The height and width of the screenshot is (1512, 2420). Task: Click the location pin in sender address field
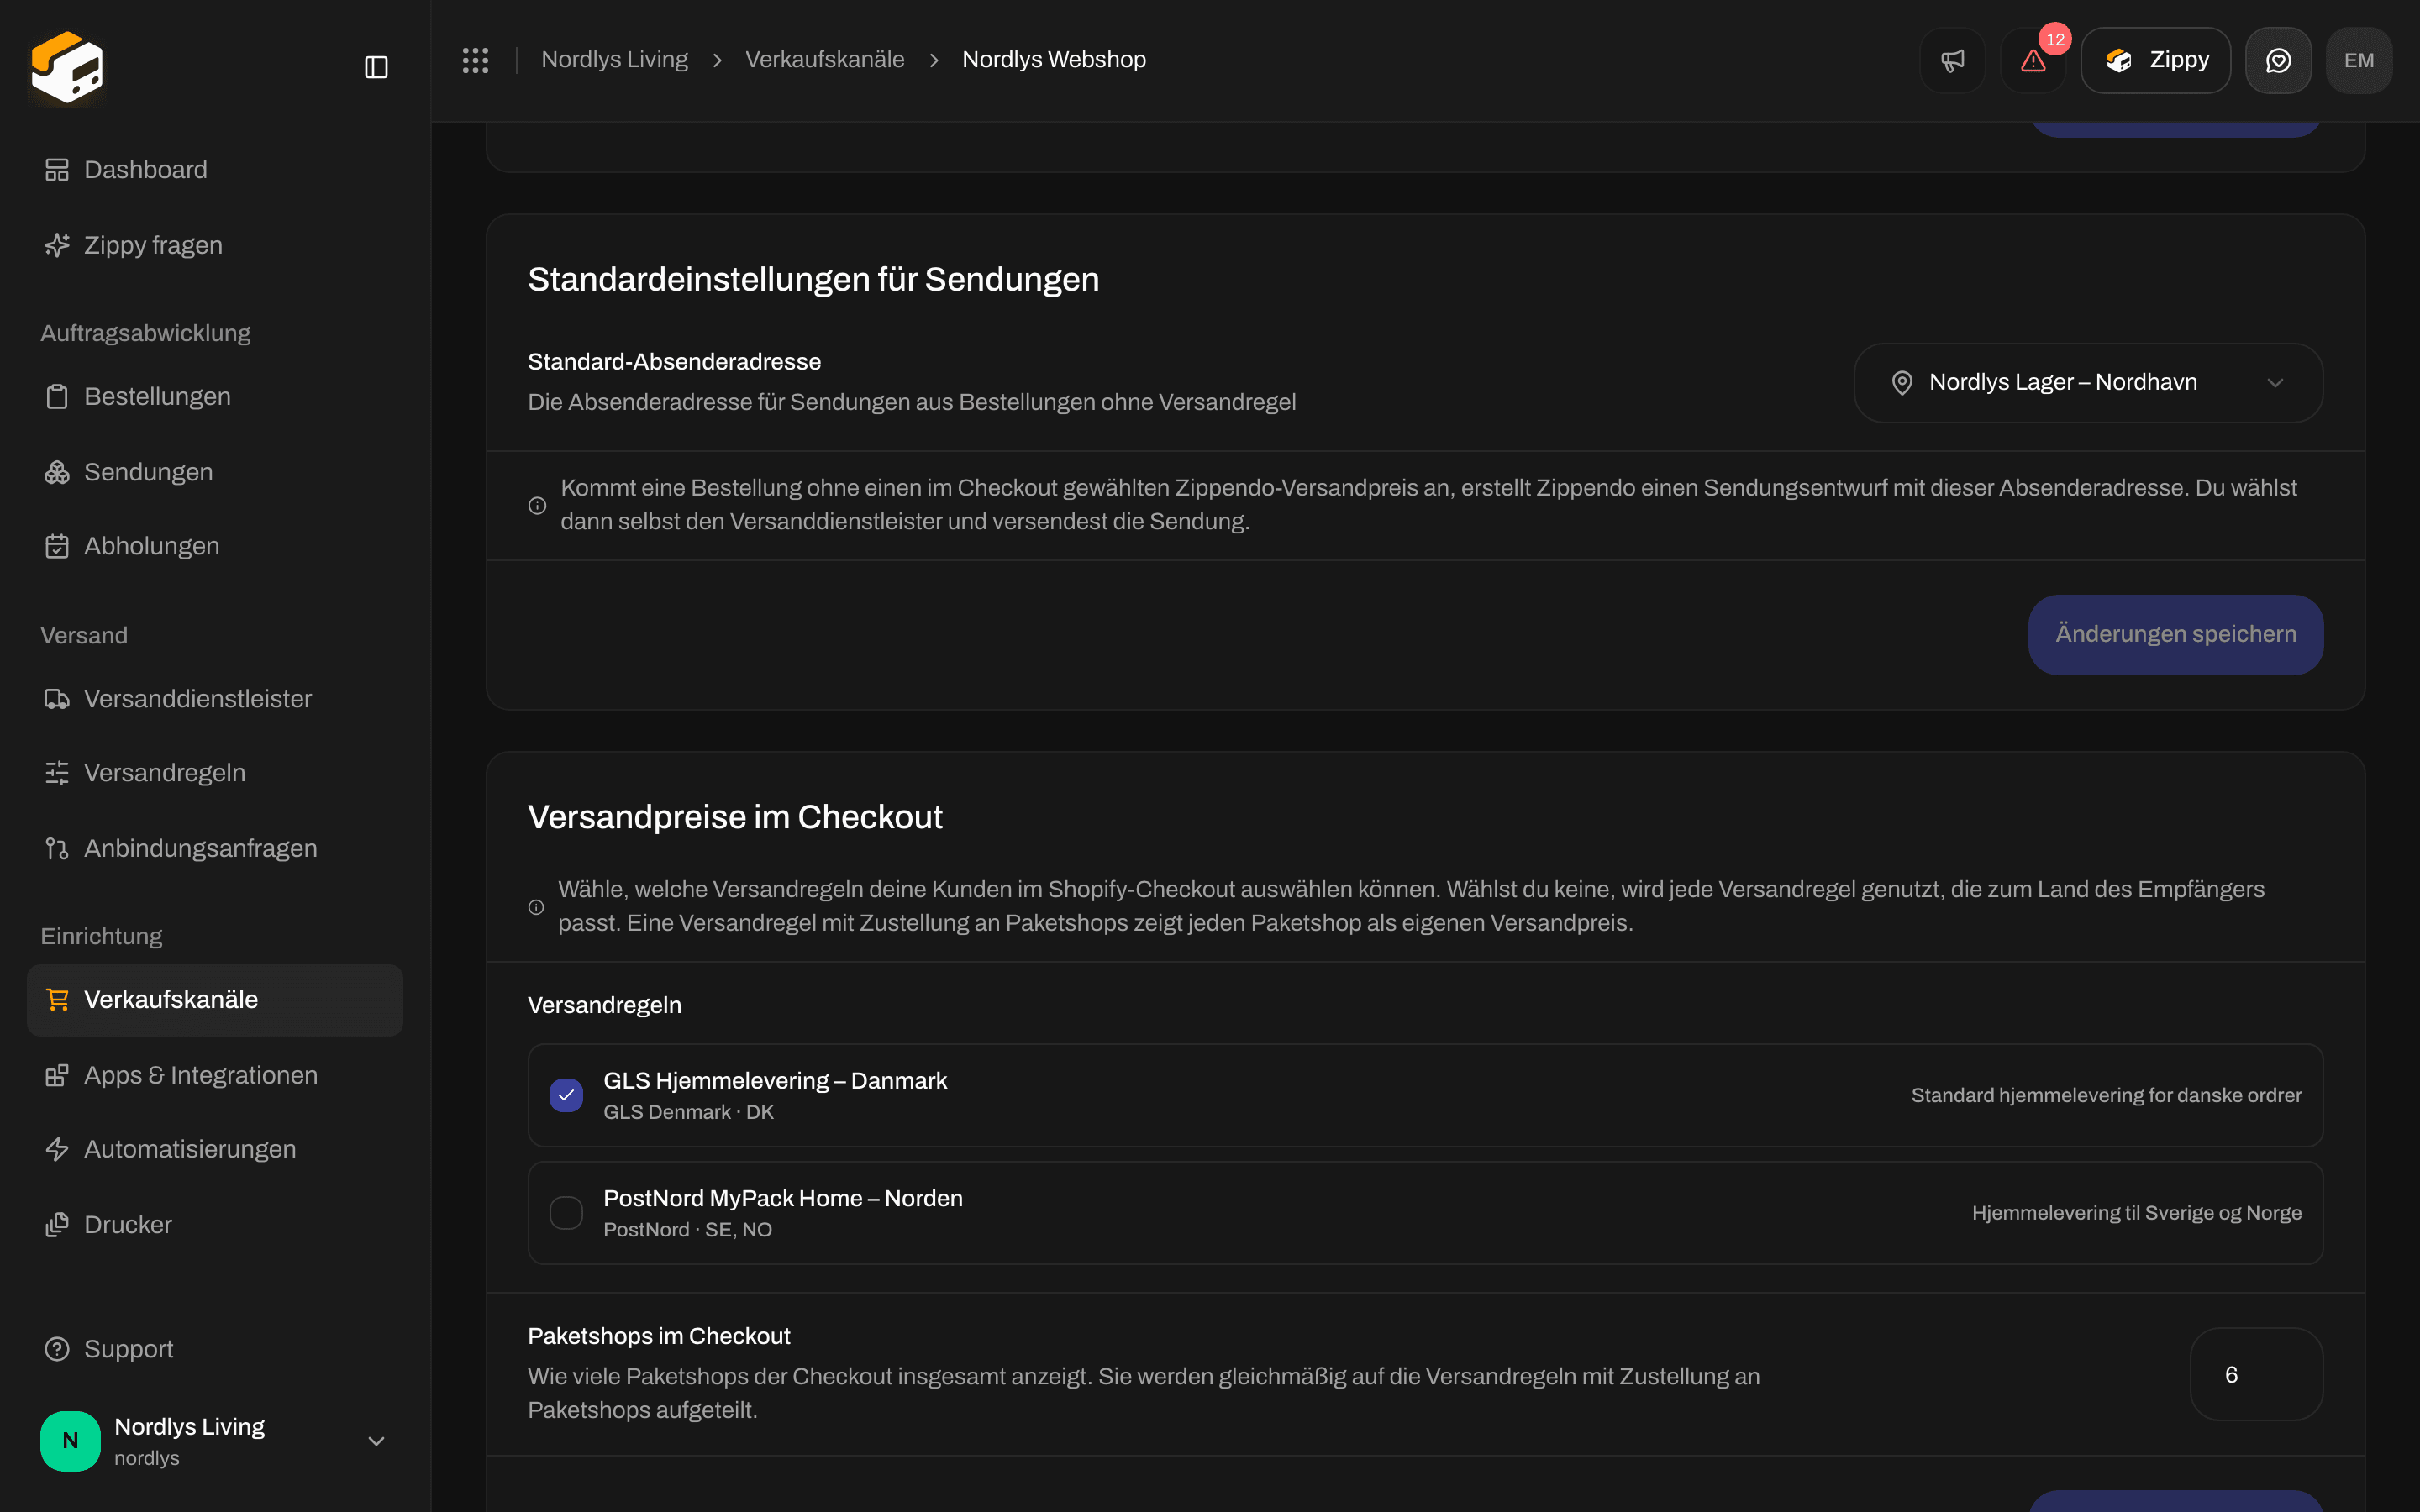1902,383
